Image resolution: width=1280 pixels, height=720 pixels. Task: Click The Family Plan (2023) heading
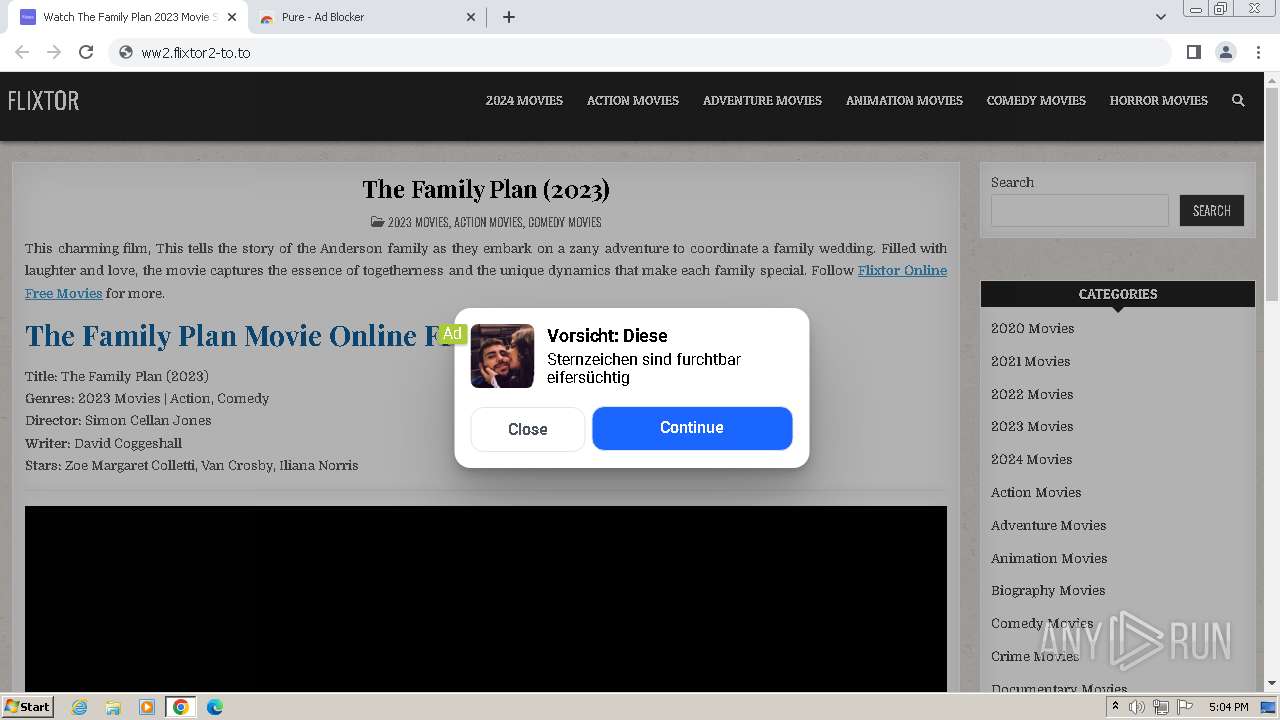pyautogui.click(x=486, y=189)
